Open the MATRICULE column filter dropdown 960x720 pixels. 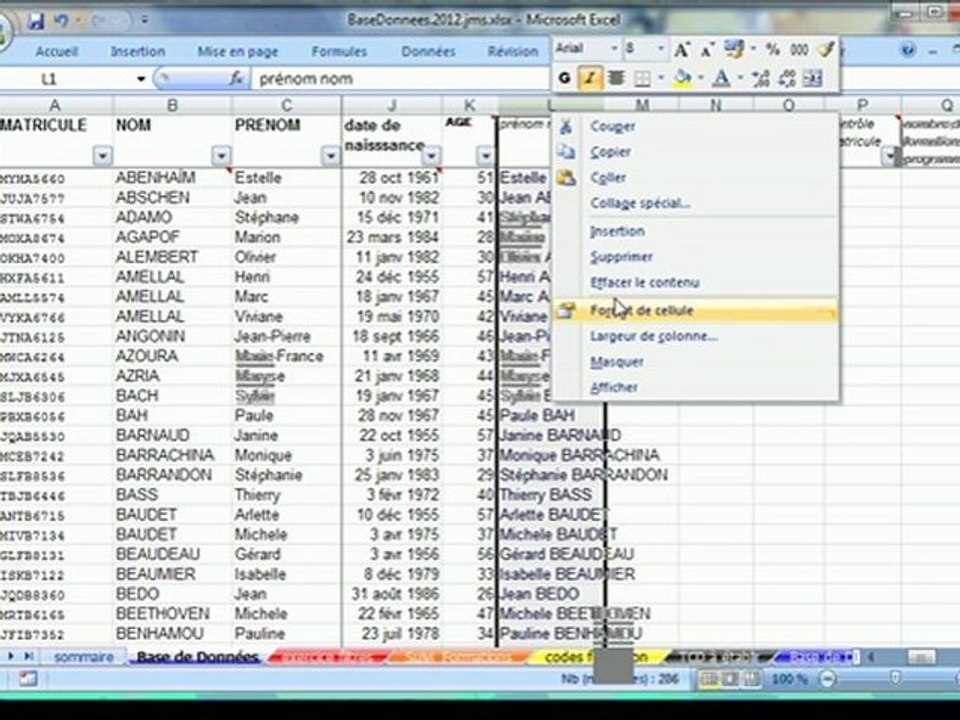point(103,156)
